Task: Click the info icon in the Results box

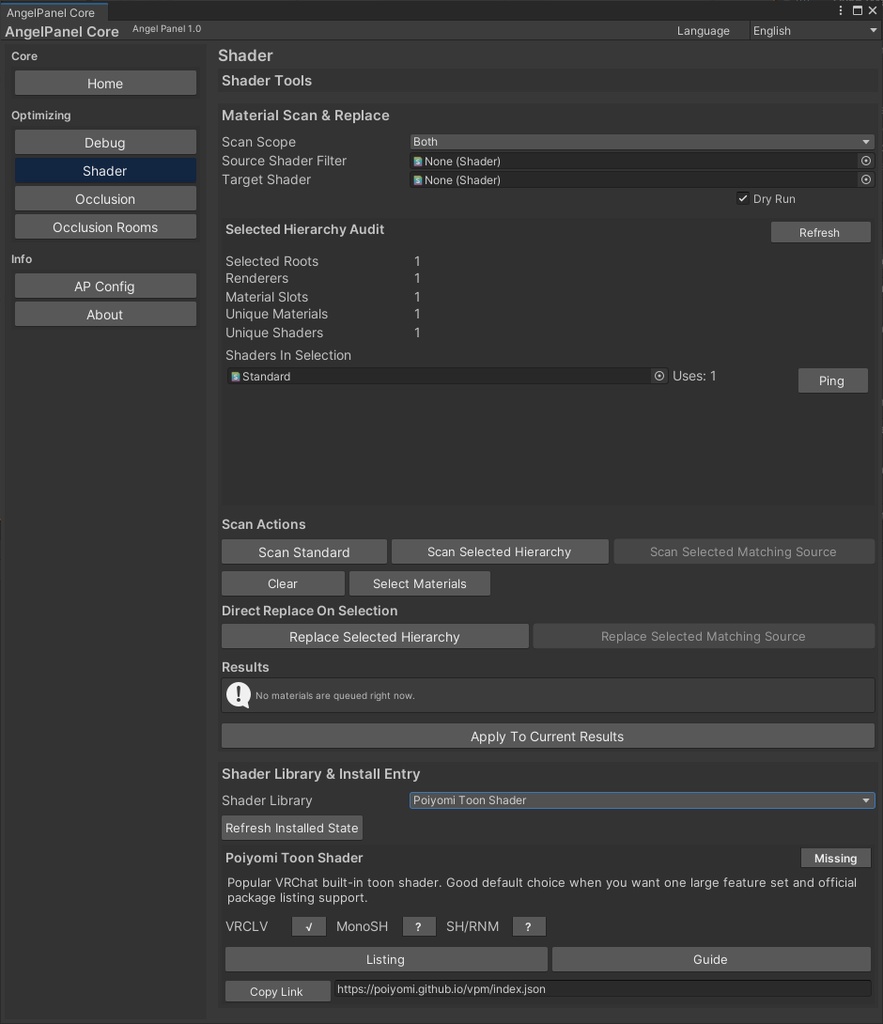Action: pos(238,694)
